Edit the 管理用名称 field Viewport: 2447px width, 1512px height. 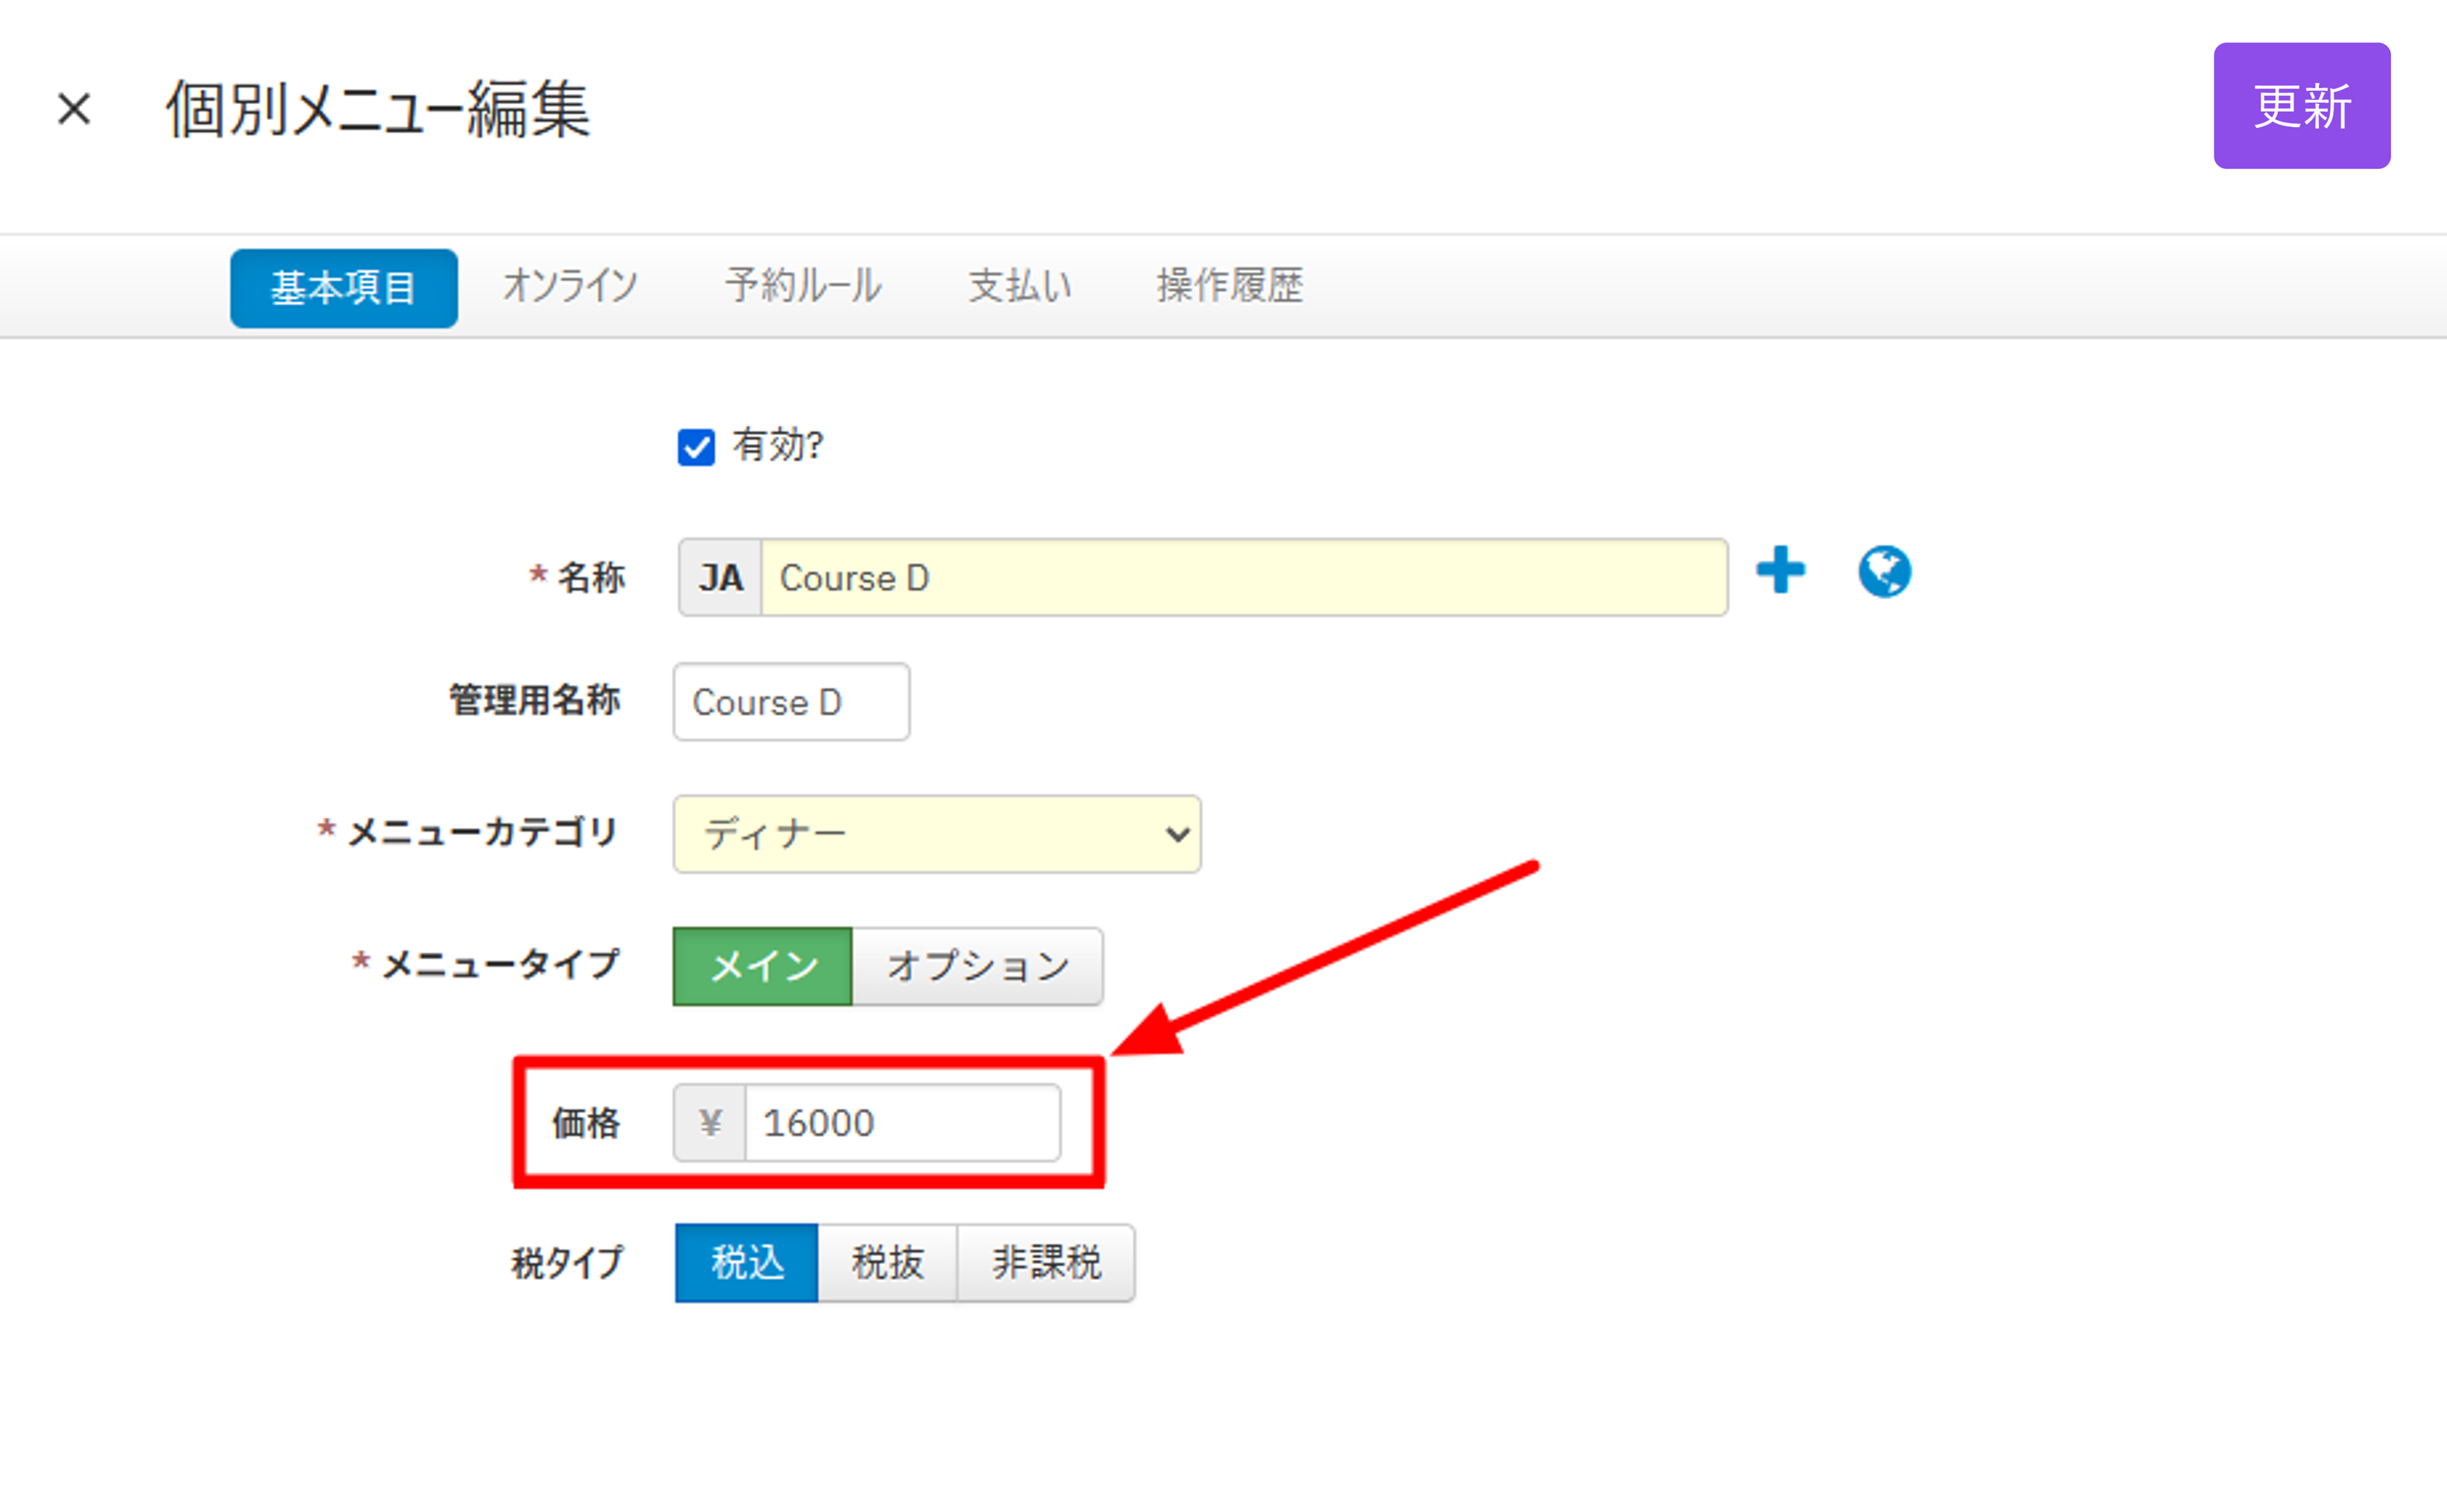point(791,702)
